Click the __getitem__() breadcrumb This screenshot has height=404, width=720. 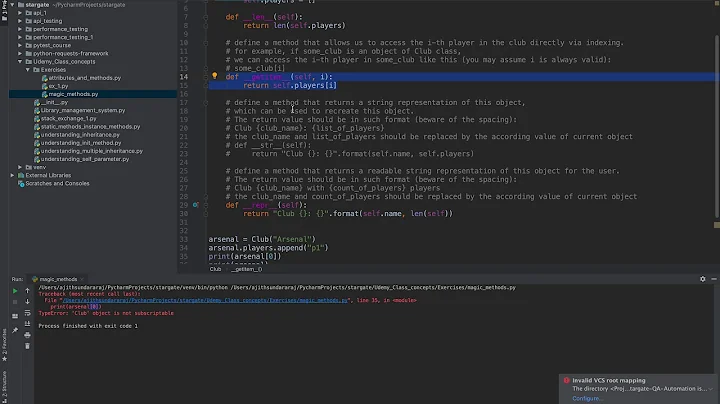[247, 269]
